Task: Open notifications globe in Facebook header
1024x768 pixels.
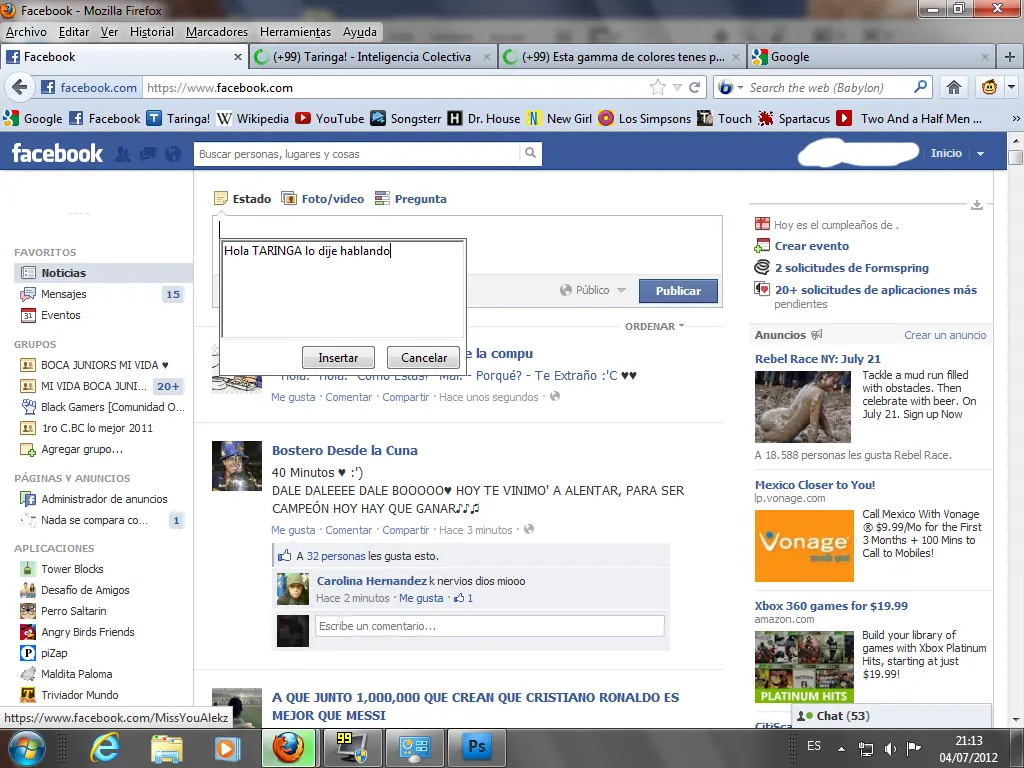Action: coord(172,154)
